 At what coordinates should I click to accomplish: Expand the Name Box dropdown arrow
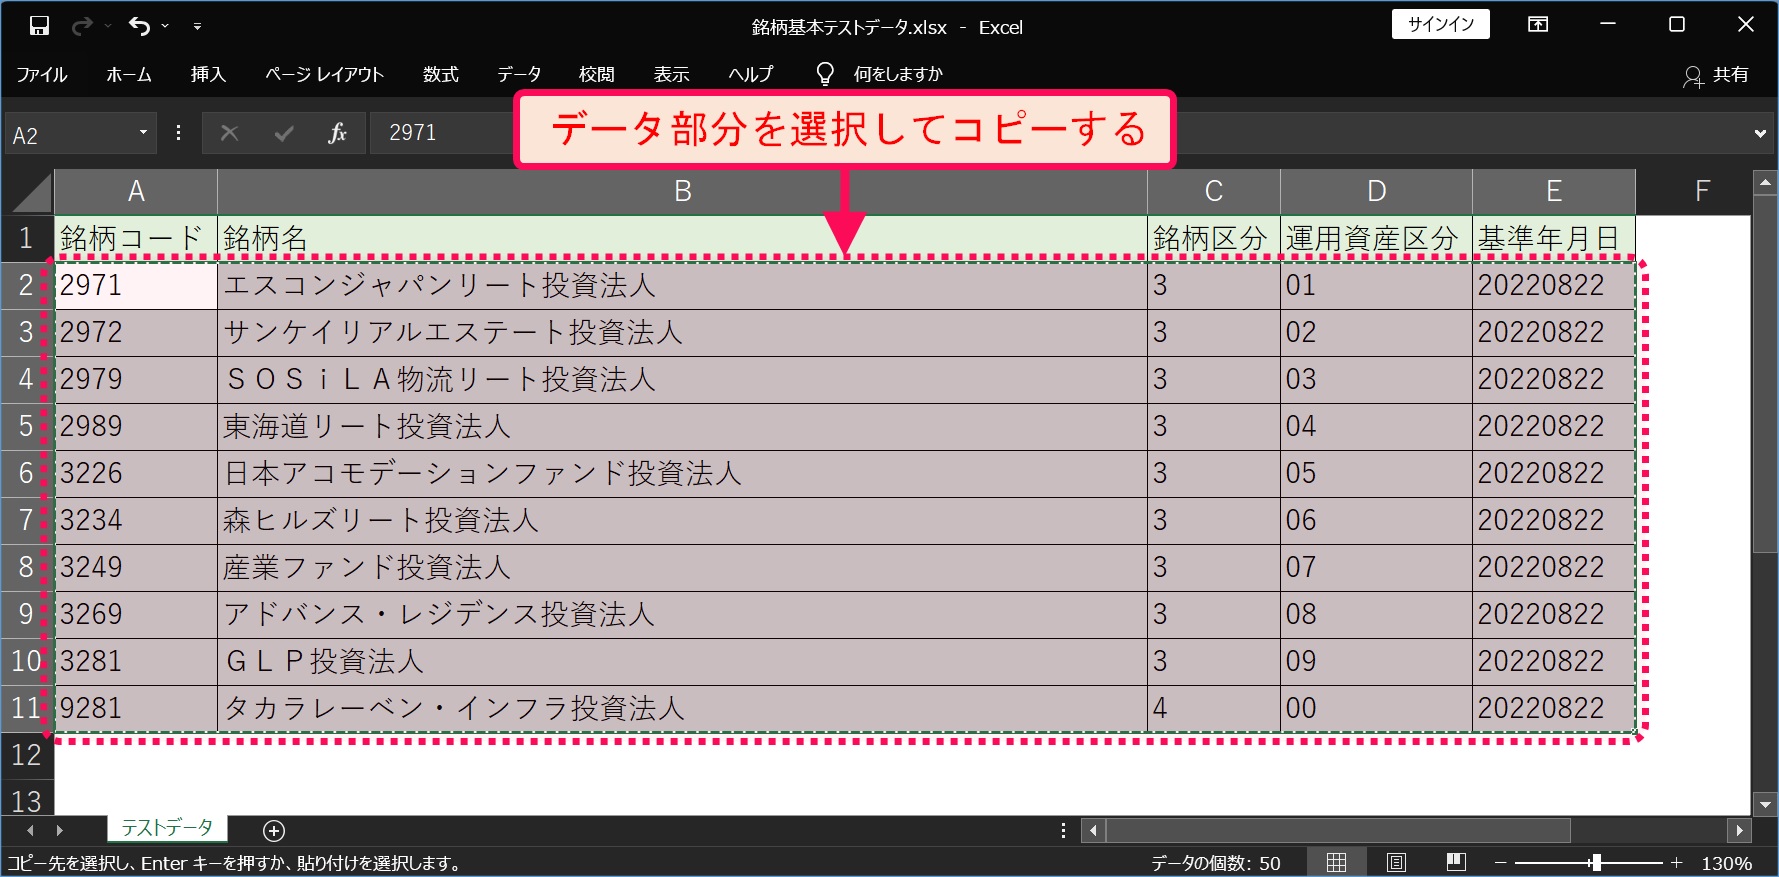(143, 133)
